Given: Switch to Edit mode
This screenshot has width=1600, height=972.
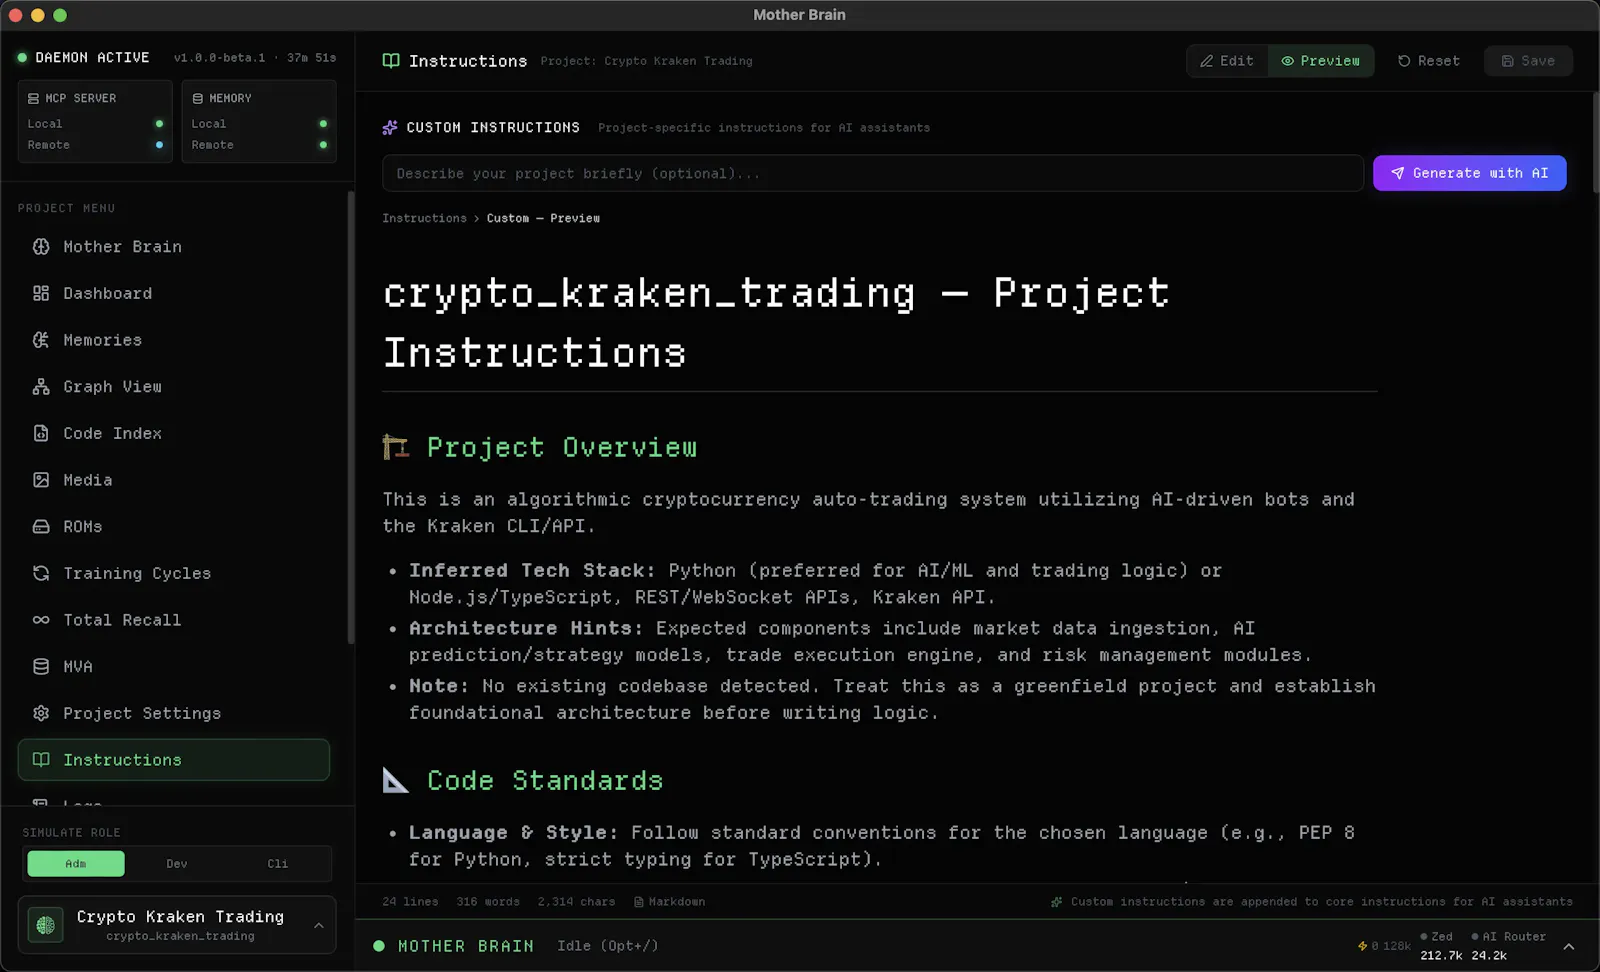Looking at the screenshot, I should [x=1227, y=61].
